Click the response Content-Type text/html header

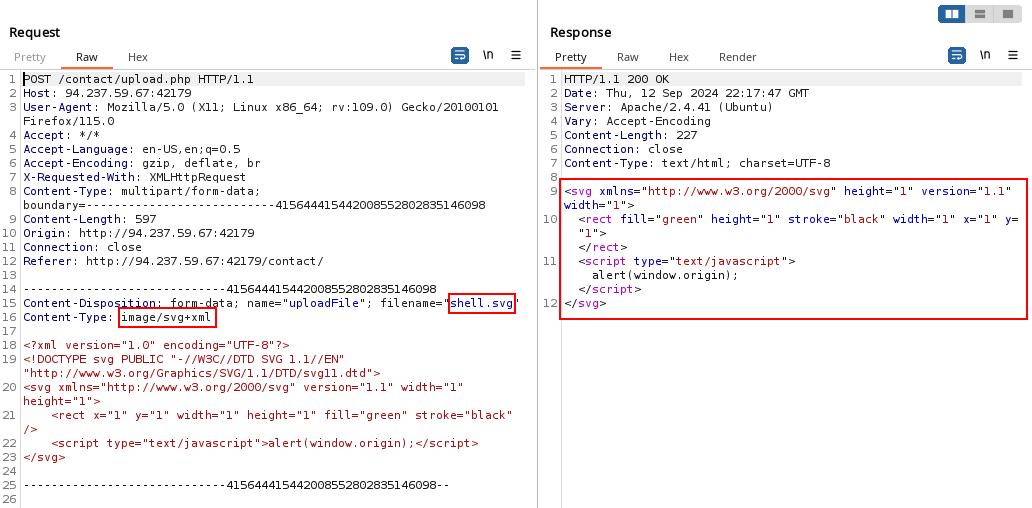pyautogui.click(x=697, y=163)
